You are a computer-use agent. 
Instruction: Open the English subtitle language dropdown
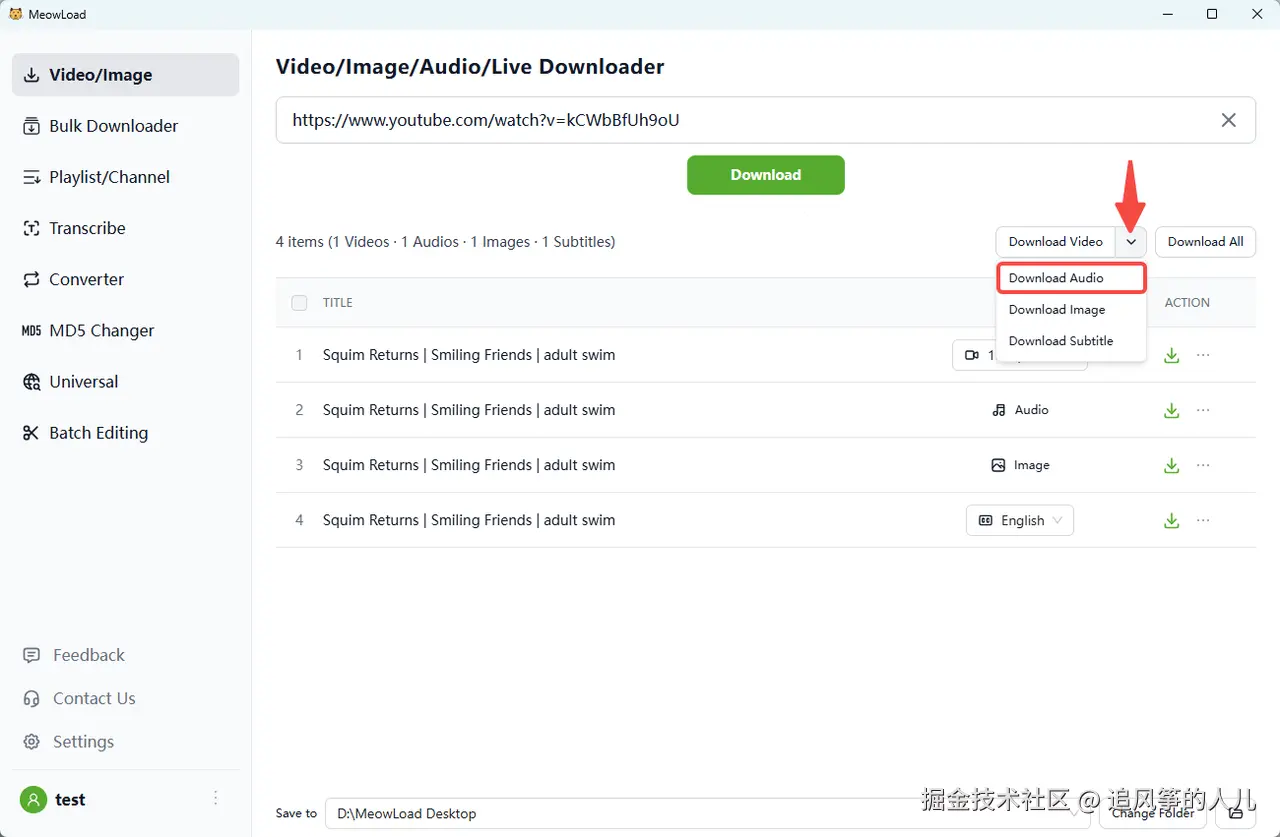point(1020,520)
